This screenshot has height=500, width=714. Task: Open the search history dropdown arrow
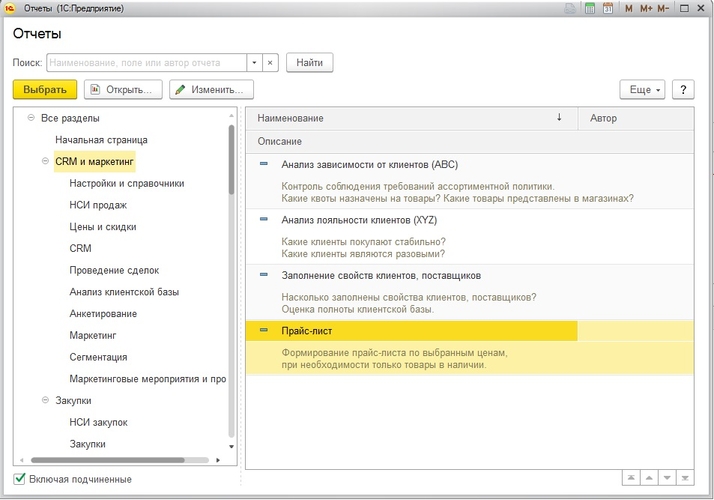click(255, 63)
